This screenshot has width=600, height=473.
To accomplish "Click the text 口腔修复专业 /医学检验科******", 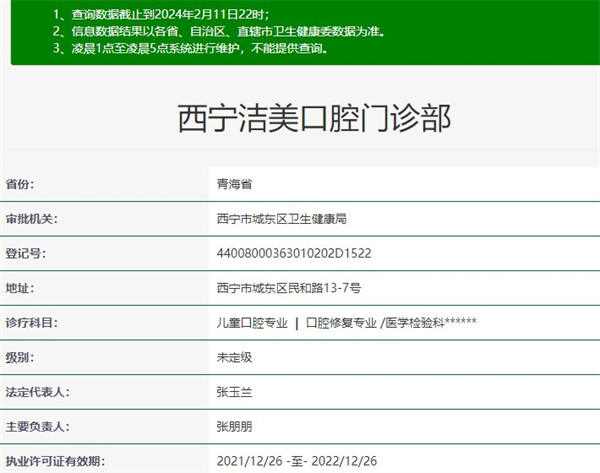I will [391, 323].
